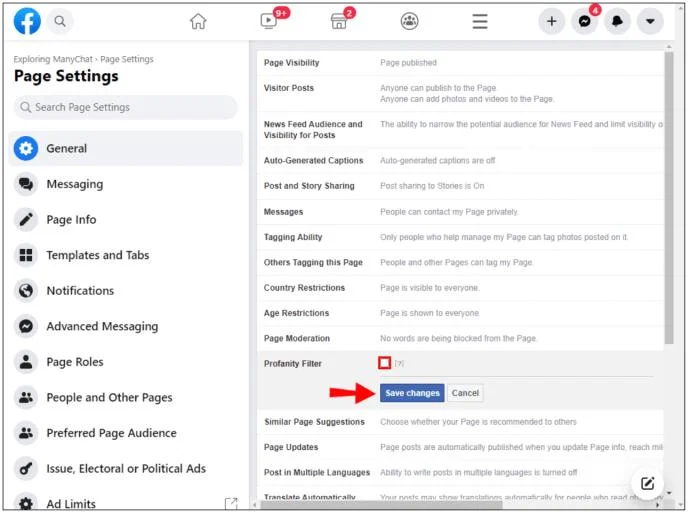Click the scroll down arrow of settings panel
The height and width of the screenshot is (514, 690).
[669, 493]
